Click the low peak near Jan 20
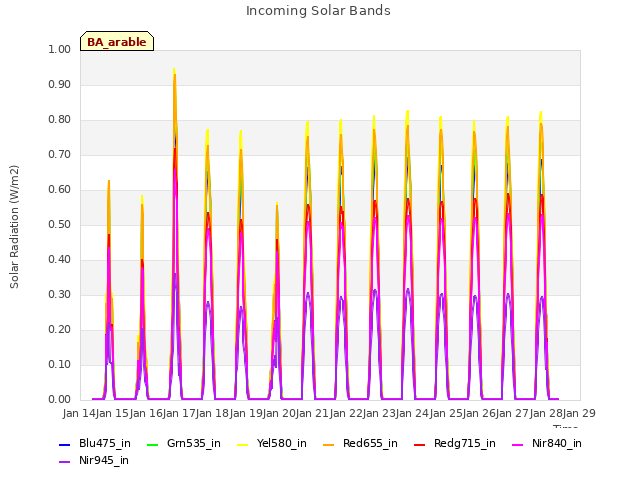Screen dimensions: 640x480 click(x=277, y=204)
